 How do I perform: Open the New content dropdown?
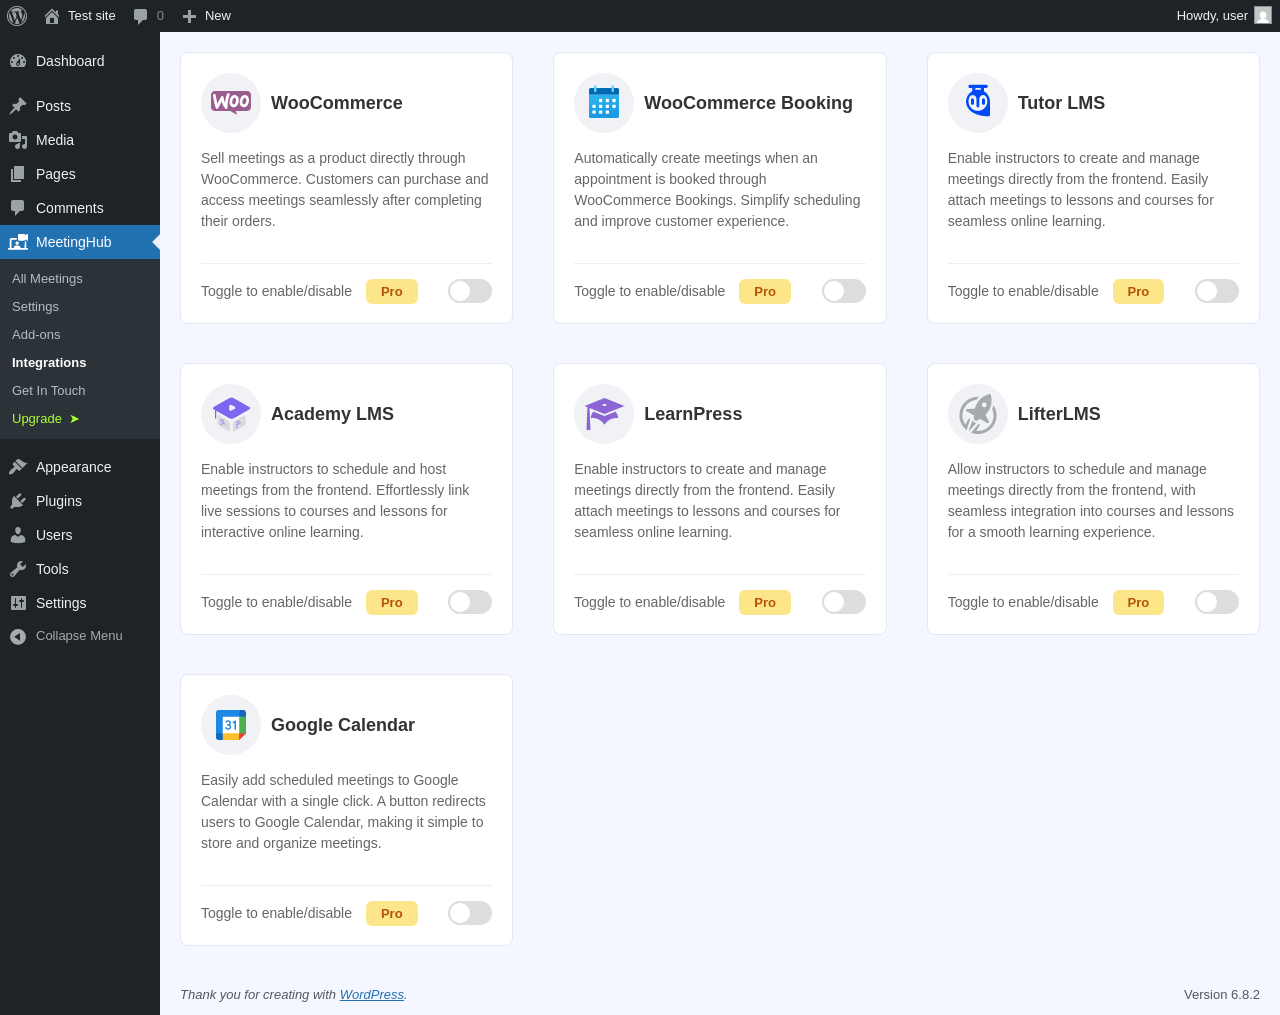(207, 16)
